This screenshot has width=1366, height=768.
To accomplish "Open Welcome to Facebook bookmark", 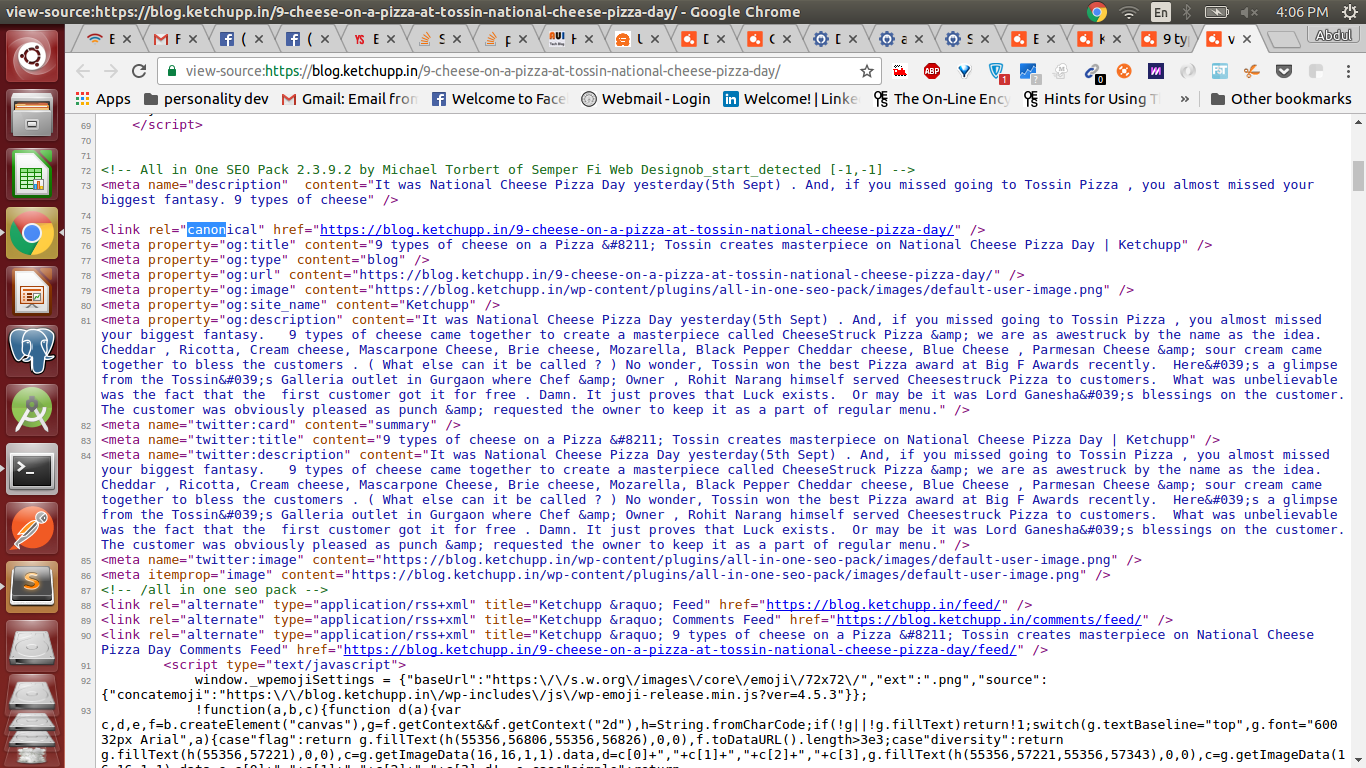I will pos(499,99).
